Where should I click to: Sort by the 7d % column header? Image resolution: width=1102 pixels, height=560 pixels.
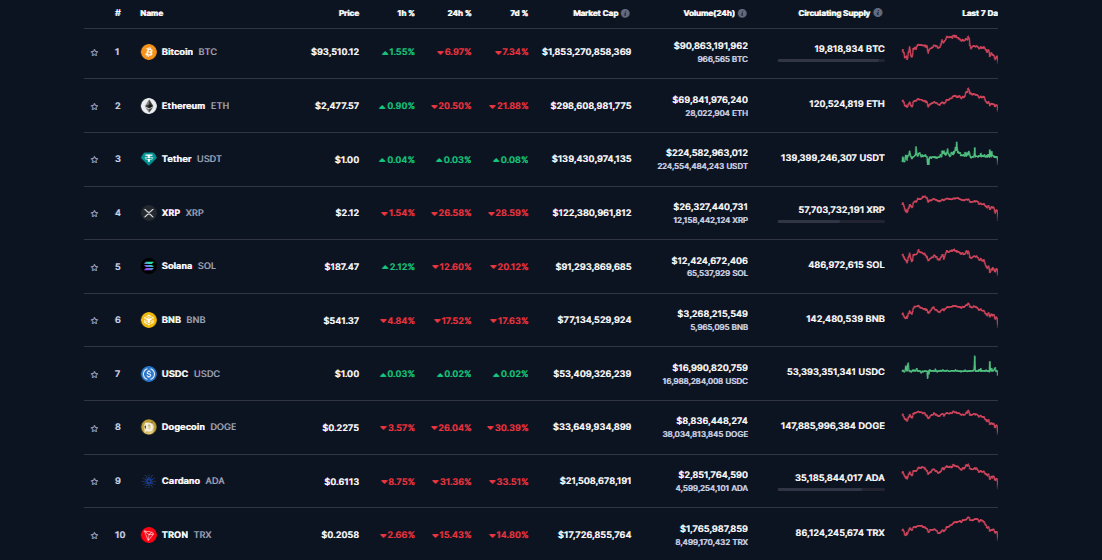point(518,13)
